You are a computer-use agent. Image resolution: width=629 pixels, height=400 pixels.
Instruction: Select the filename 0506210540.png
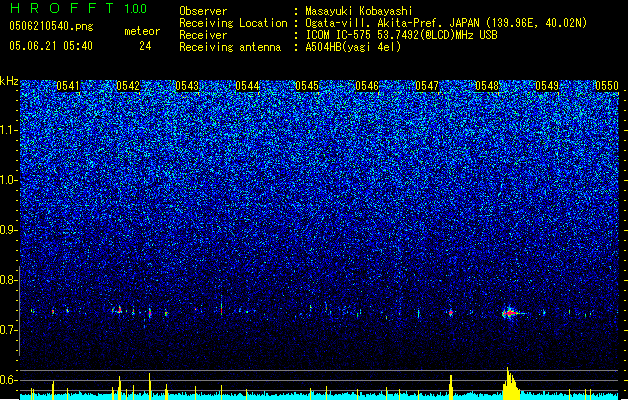51,26
